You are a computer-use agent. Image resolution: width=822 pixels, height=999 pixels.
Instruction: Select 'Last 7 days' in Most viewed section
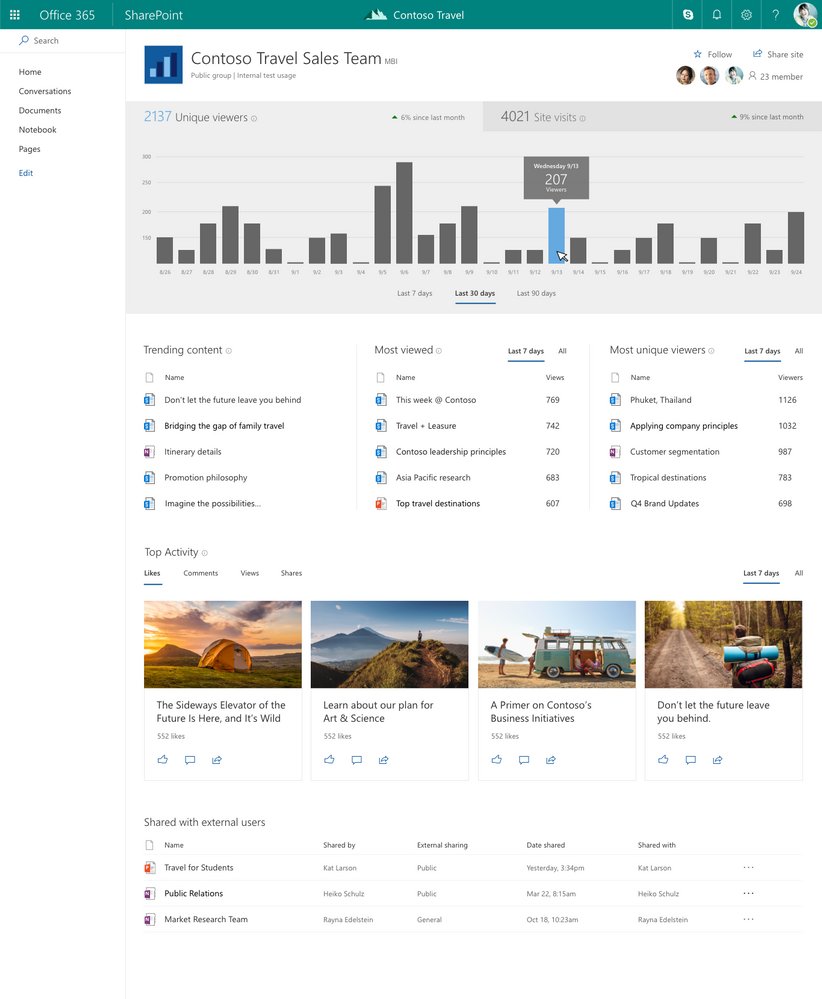click(x=527, y=352)
